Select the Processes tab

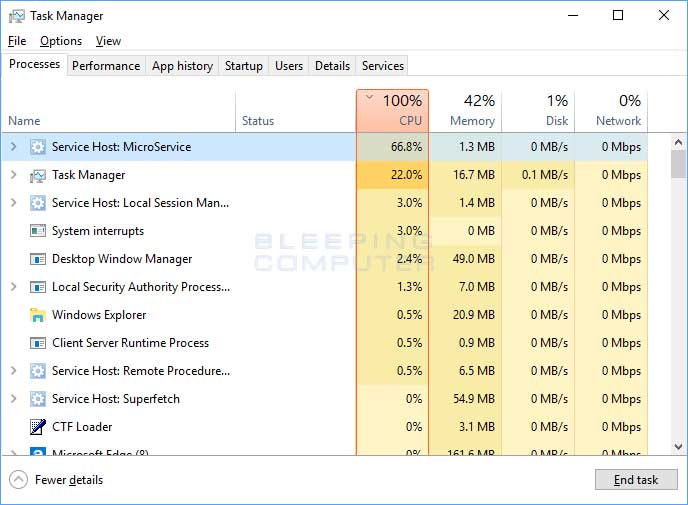[35, 64]
